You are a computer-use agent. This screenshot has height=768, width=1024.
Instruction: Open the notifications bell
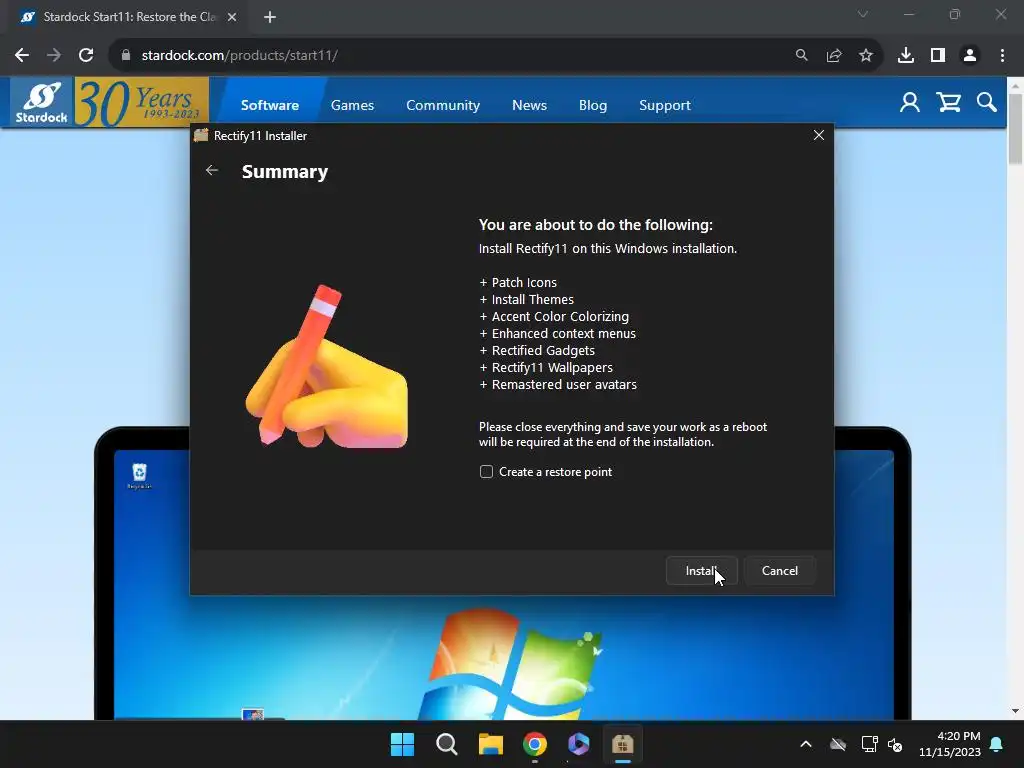pos(997,744)
